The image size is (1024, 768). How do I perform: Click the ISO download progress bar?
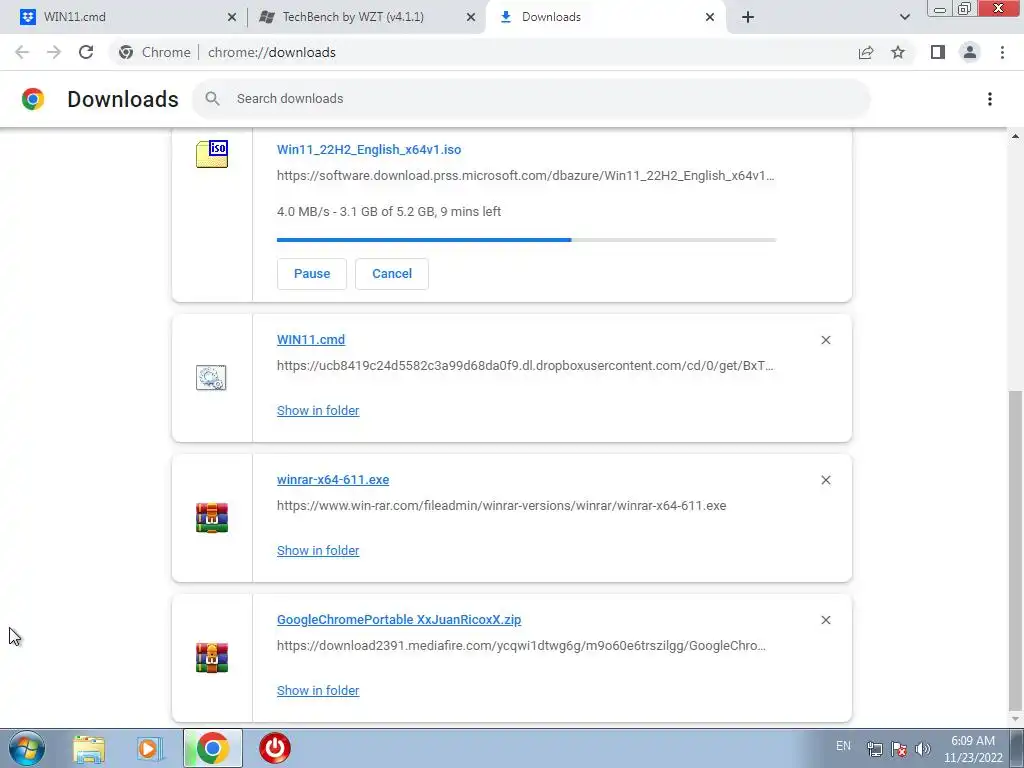click(x=526, y=240)
